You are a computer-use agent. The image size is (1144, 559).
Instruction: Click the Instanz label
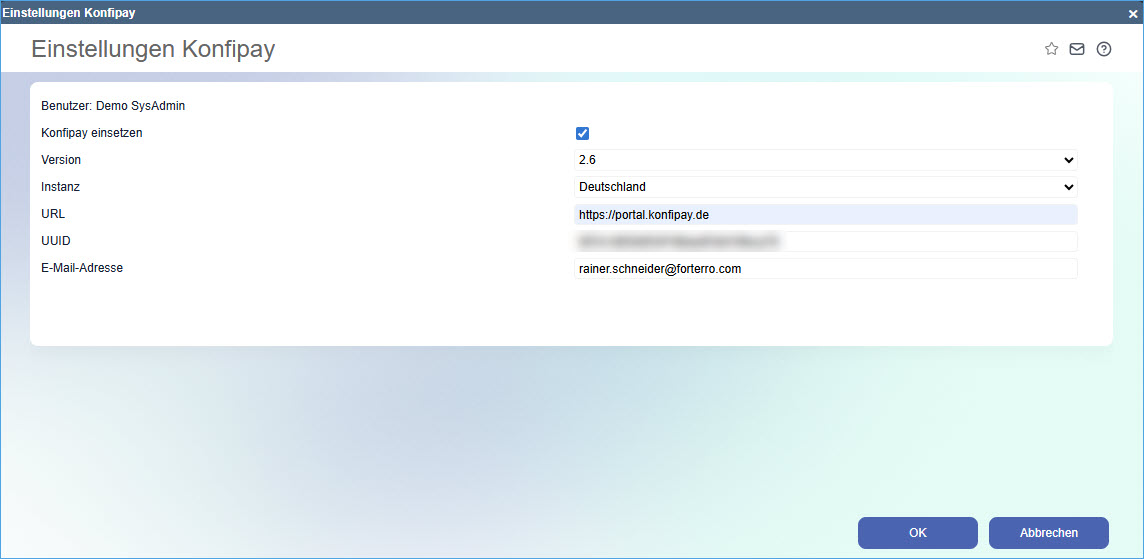click(x=61, y=187)
